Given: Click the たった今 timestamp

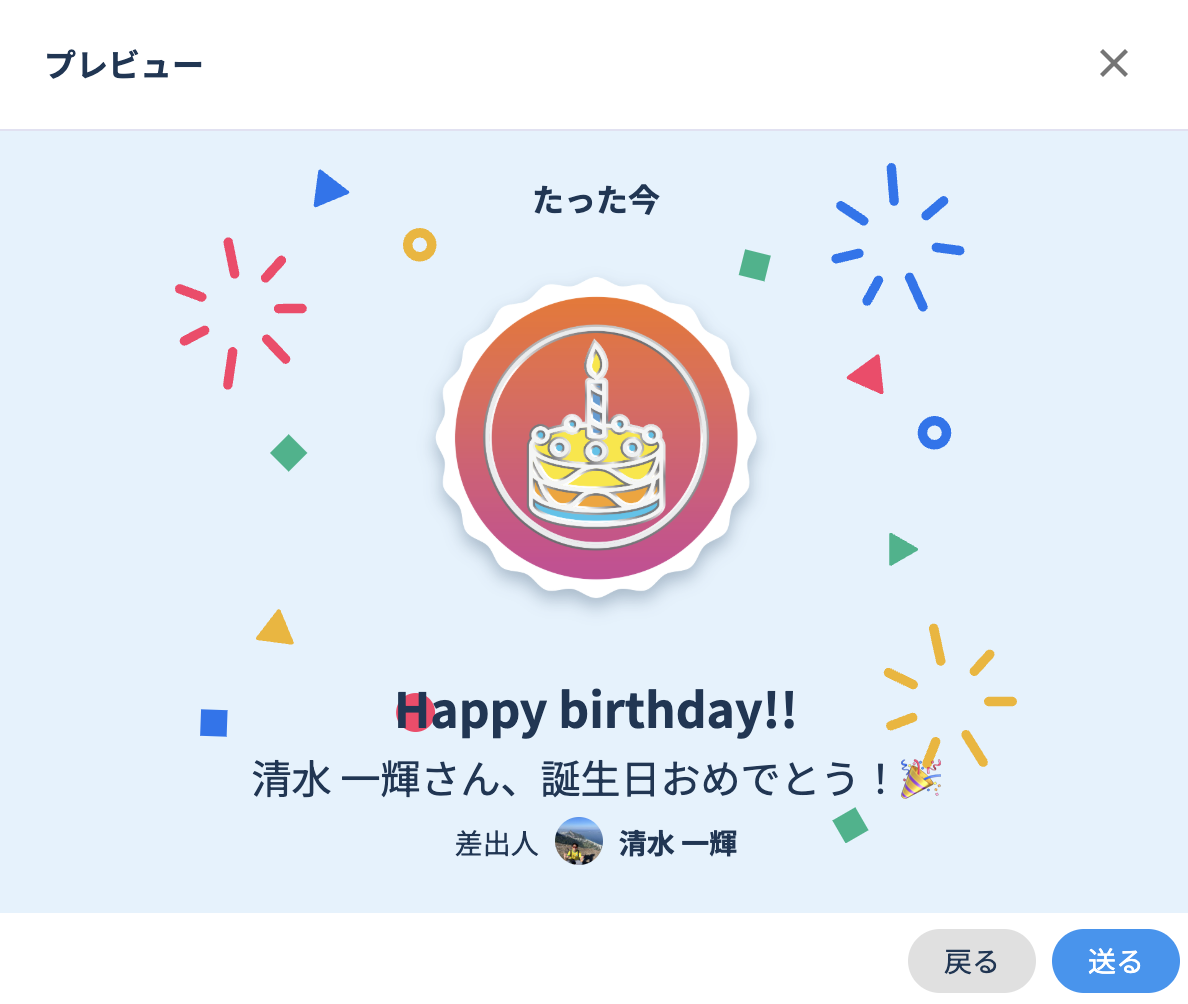Looking at the screenshot, I should (x=596, y=200).
